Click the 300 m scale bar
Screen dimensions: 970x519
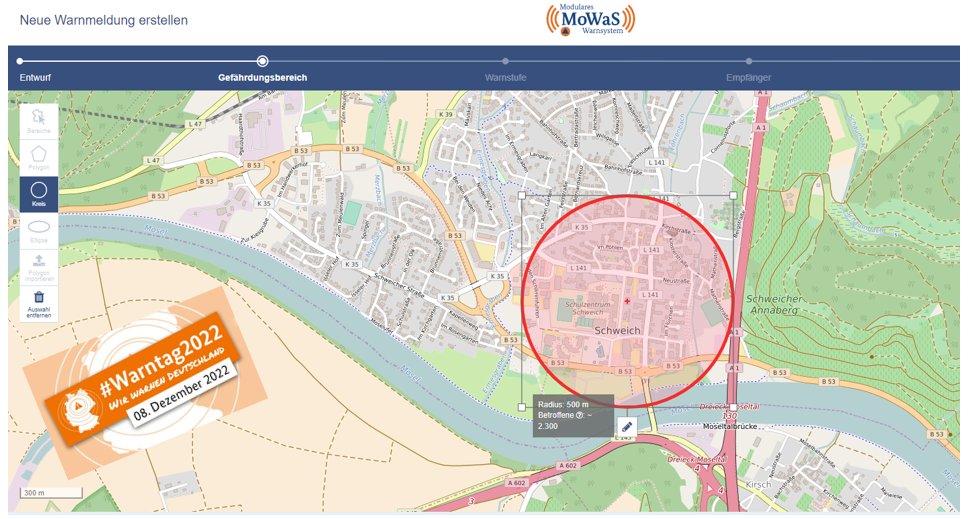point(51,493)
